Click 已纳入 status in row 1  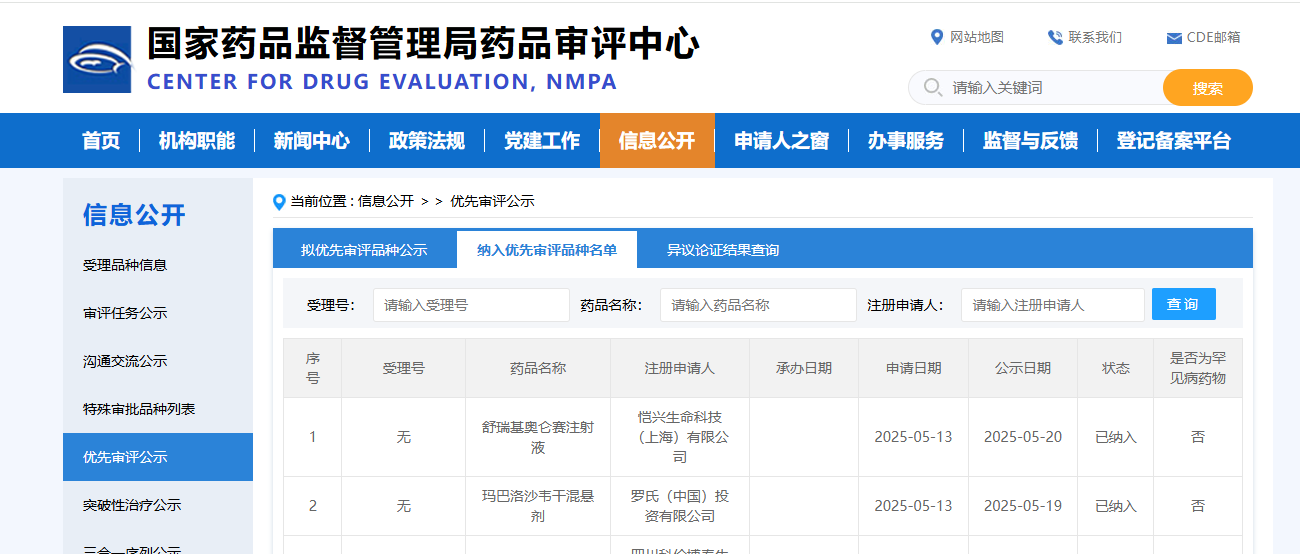pos(1116,437)
